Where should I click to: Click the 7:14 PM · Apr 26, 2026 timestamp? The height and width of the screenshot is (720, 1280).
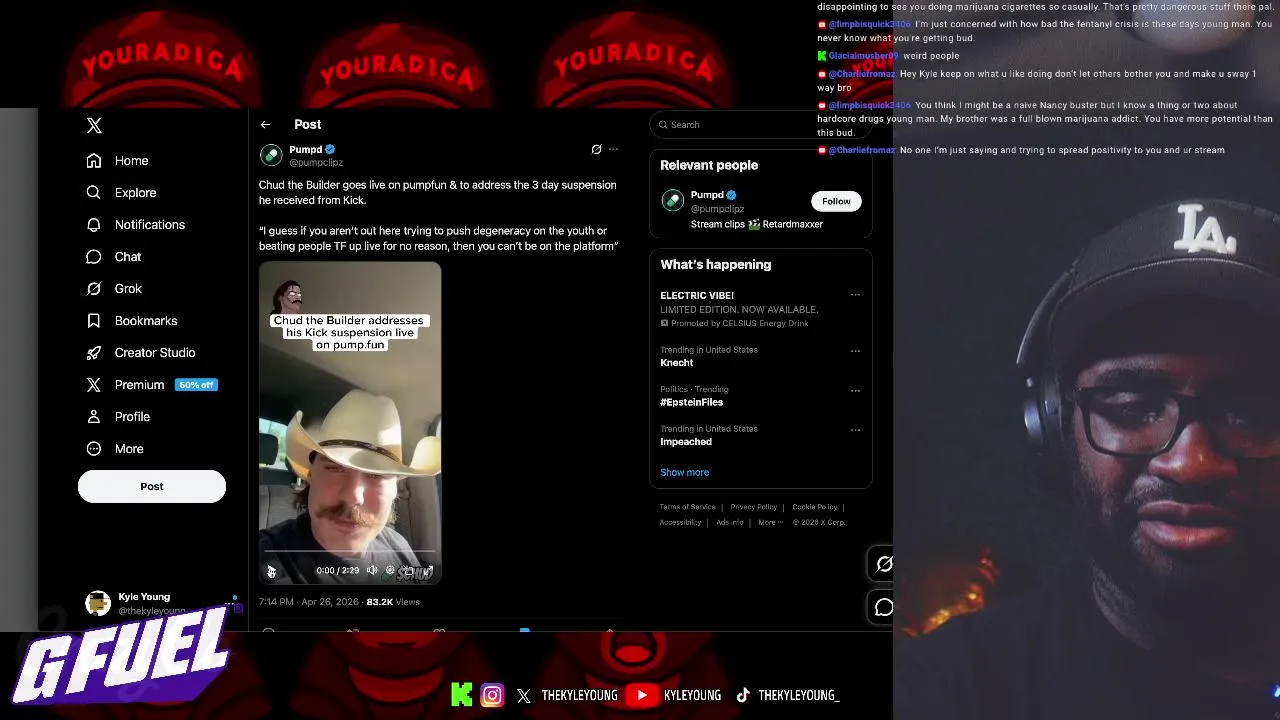pyautogui.click(x=308, y=602)
